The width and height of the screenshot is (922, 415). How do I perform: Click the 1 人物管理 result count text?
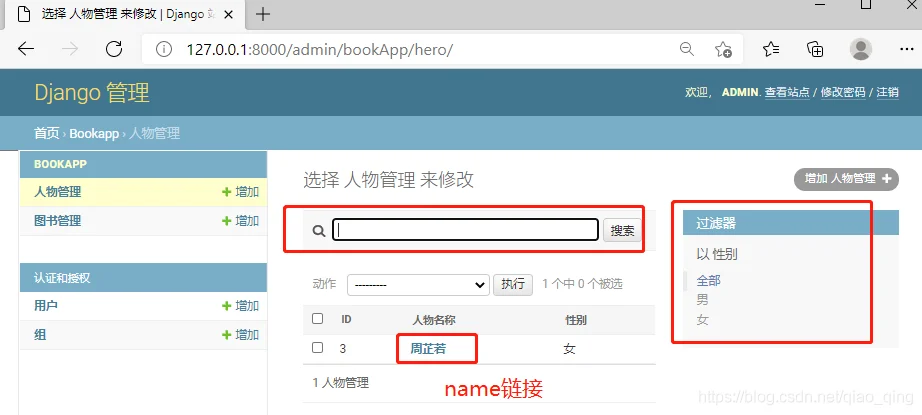(x=341, y=383)
